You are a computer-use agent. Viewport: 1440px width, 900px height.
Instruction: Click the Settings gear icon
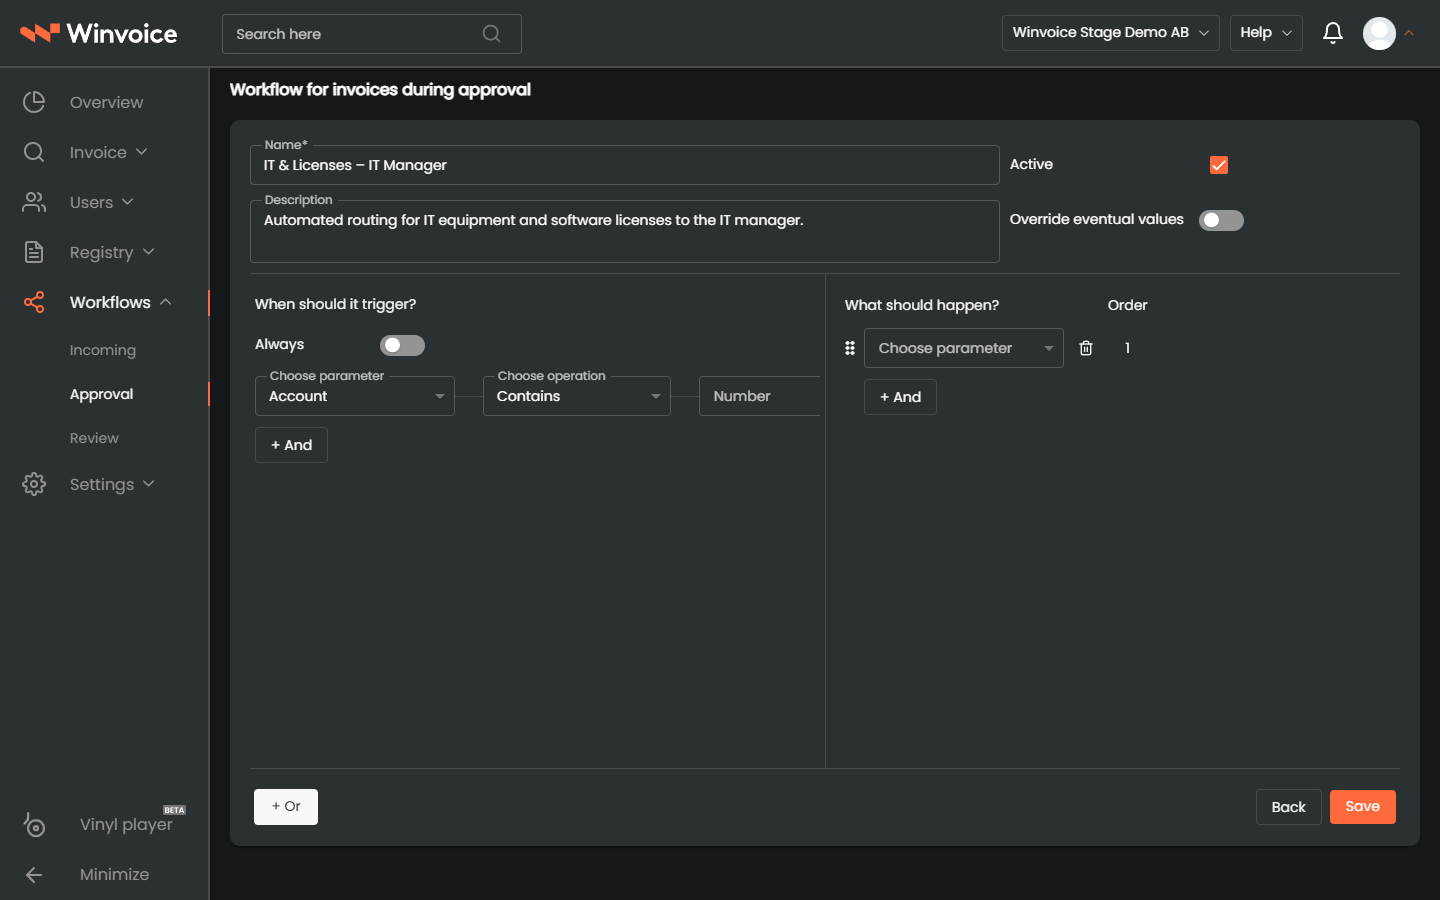(34, 484)
